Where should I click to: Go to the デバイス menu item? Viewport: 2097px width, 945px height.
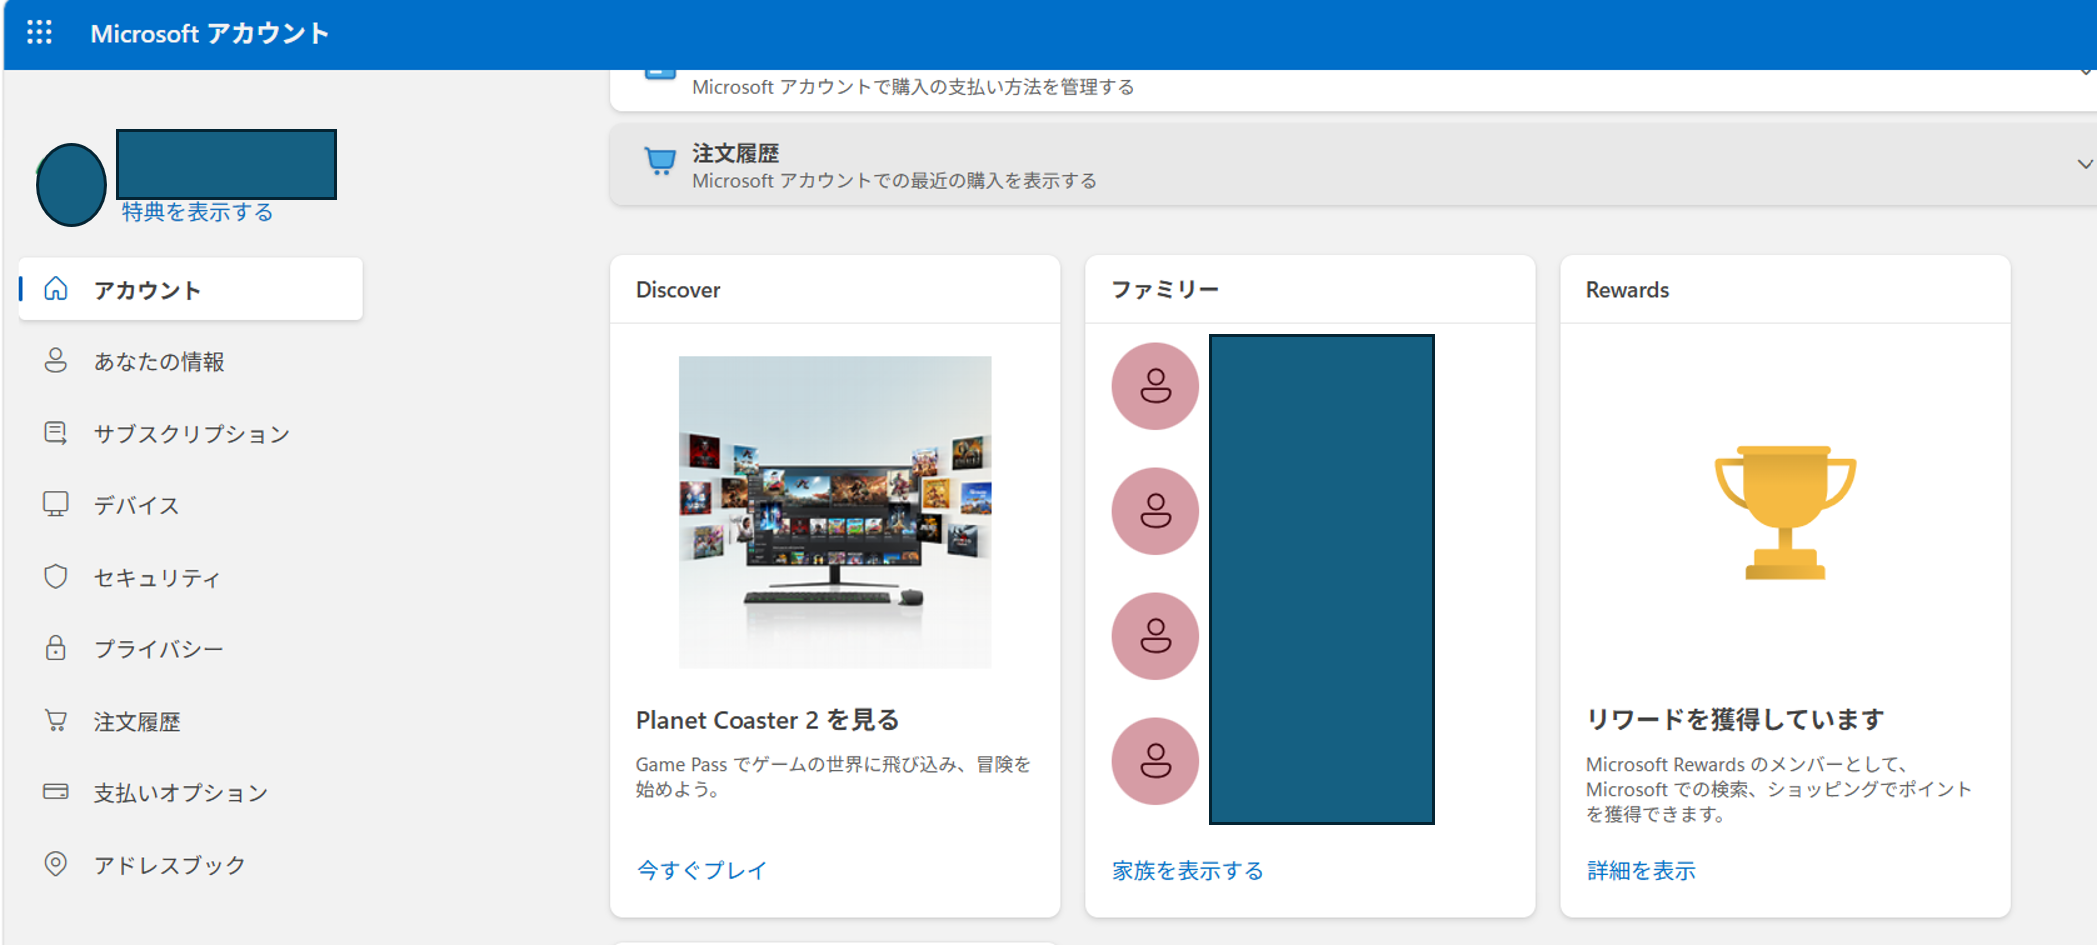[137, 505]
